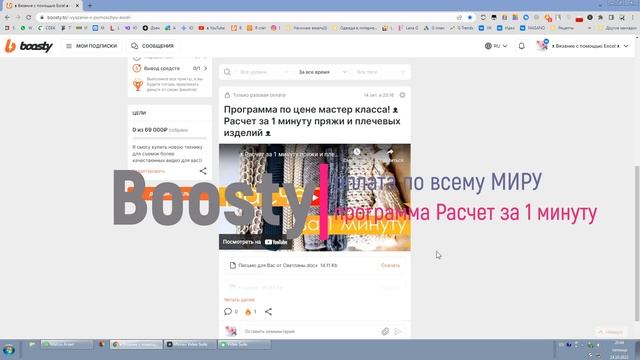Click the trophy icon in checklist
The width and height of the screenshot is (640, 360).
click(138, 84)
